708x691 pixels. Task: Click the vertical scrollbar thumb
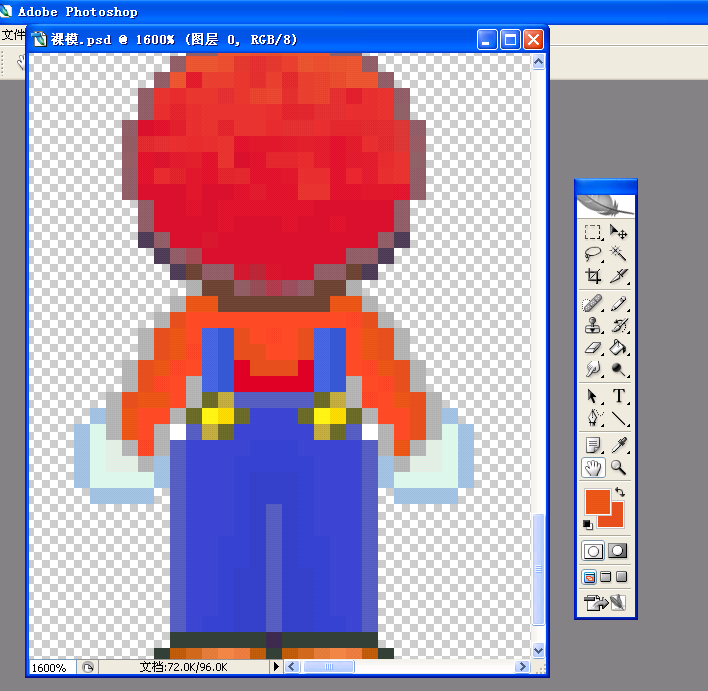(538, 570)
